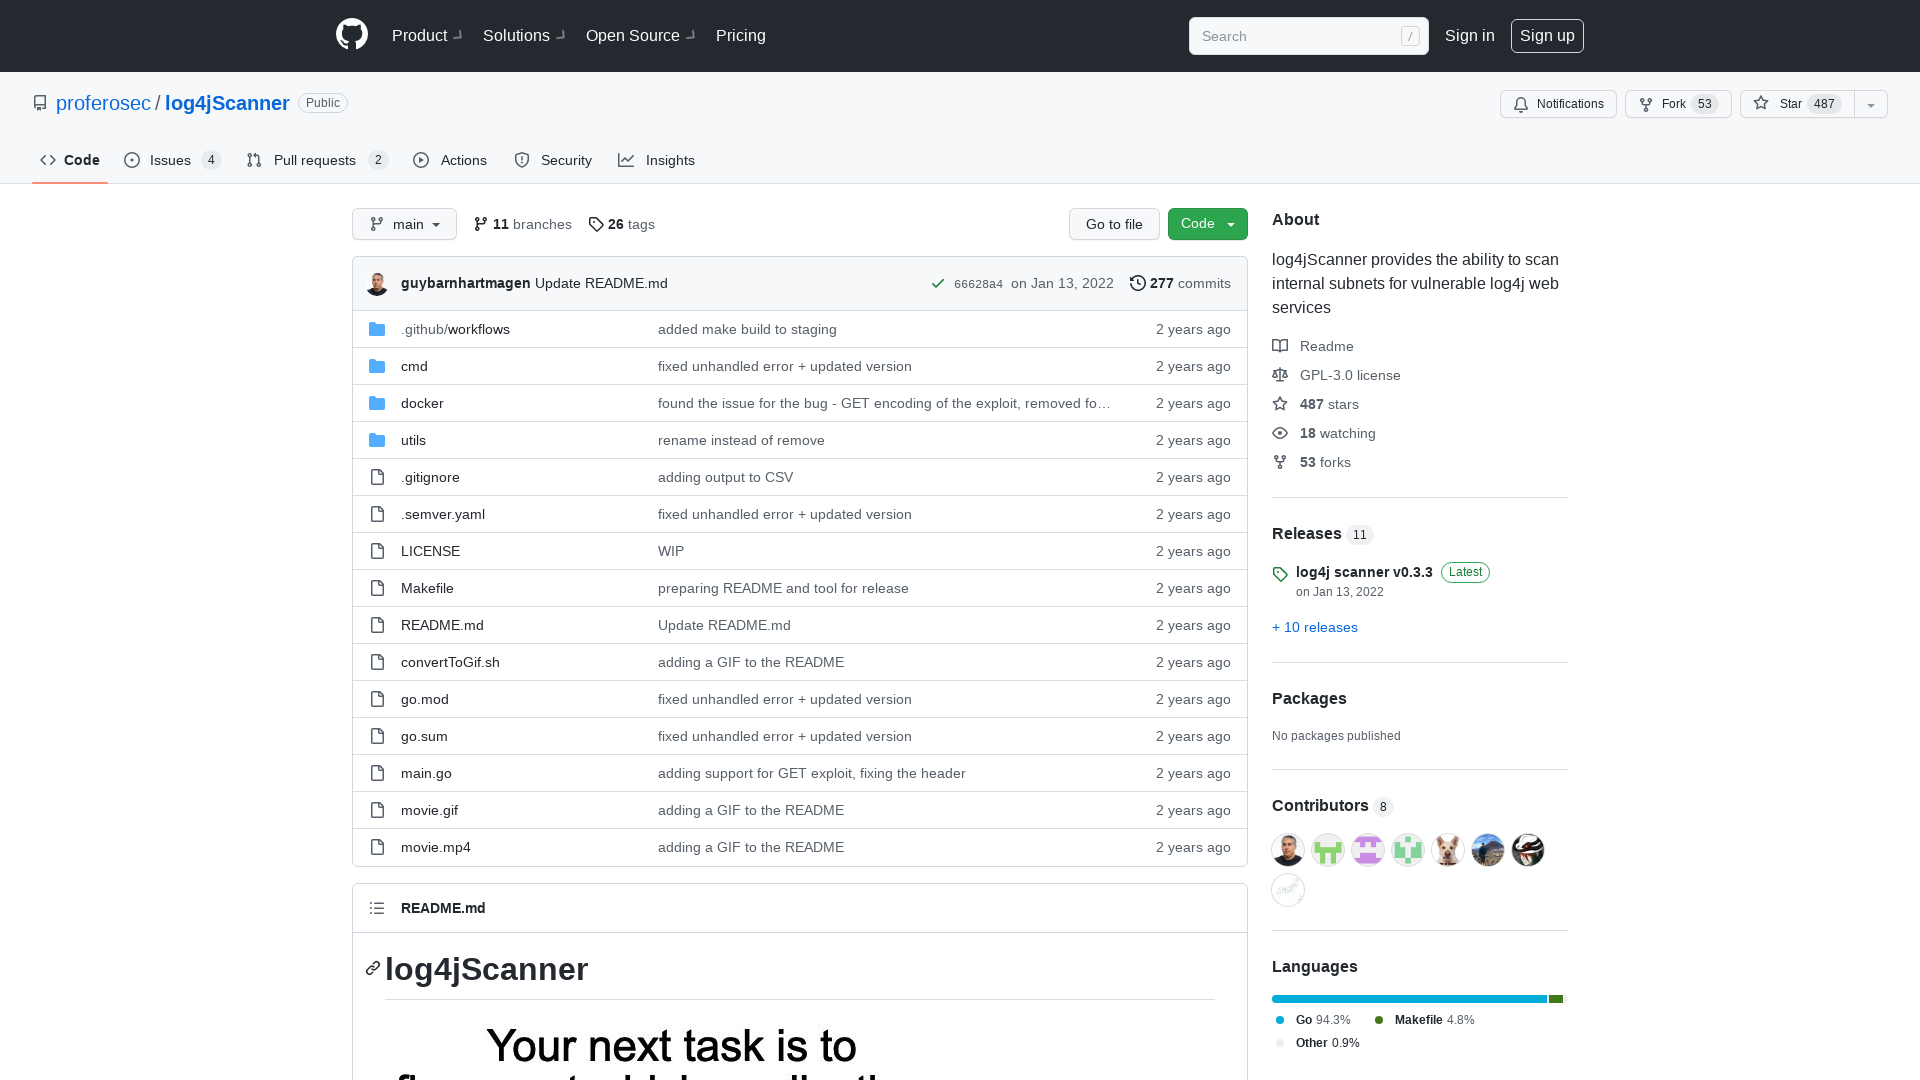This screenshot has width=1920, height=1080.
Task: Click the commits history clock icon
Action: tap(1138, 283)
